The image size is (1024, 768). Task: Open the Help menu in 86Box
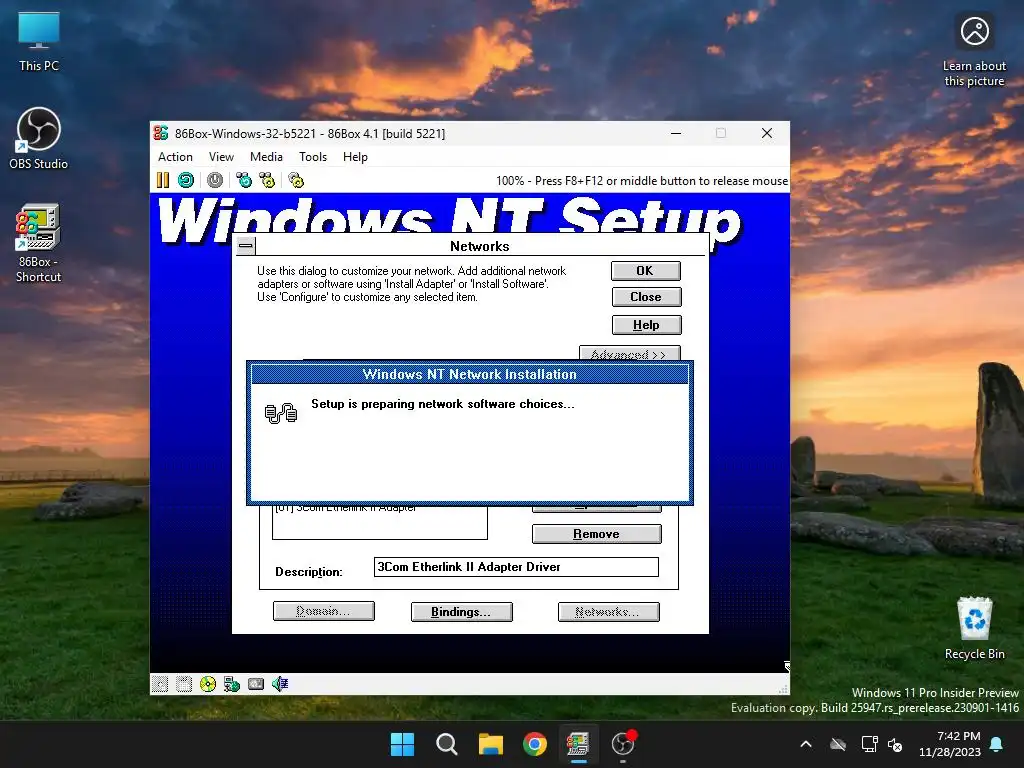(x=355, y=157)
